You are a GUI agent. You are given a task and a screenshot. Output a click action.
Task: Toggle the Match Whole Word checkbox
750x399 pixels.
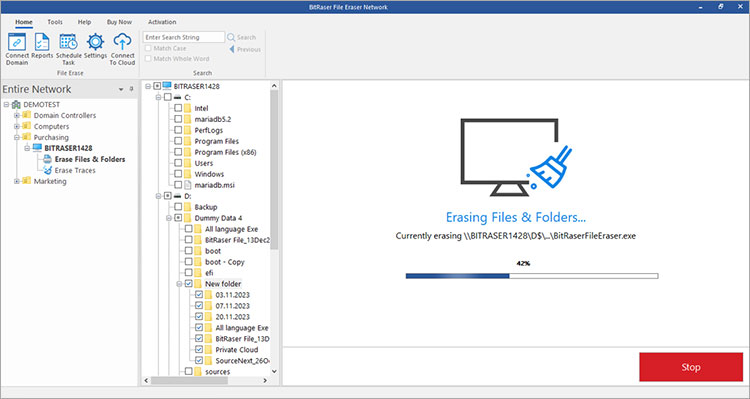(x=148, y=59)
